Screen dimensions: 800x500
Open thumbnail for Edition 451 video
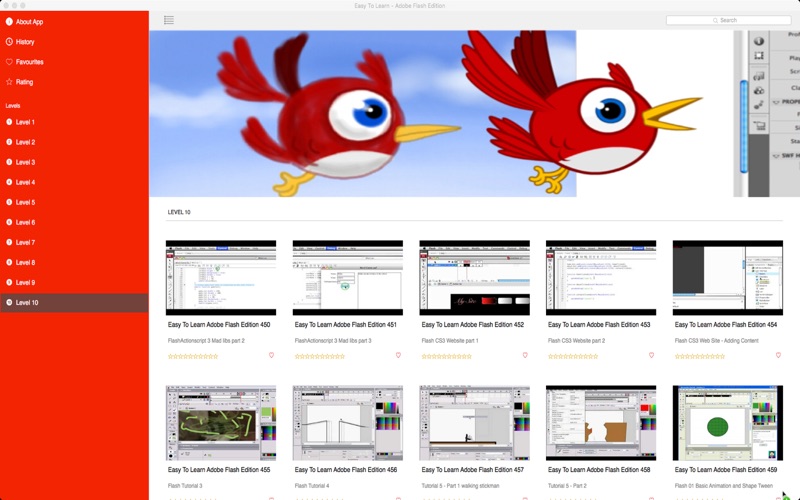point(347,278)
